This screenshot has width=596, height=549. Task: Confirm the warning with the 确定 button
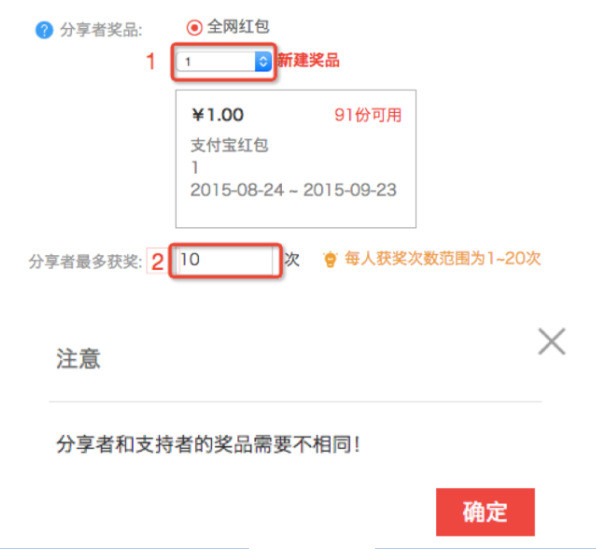coord(485,512)
